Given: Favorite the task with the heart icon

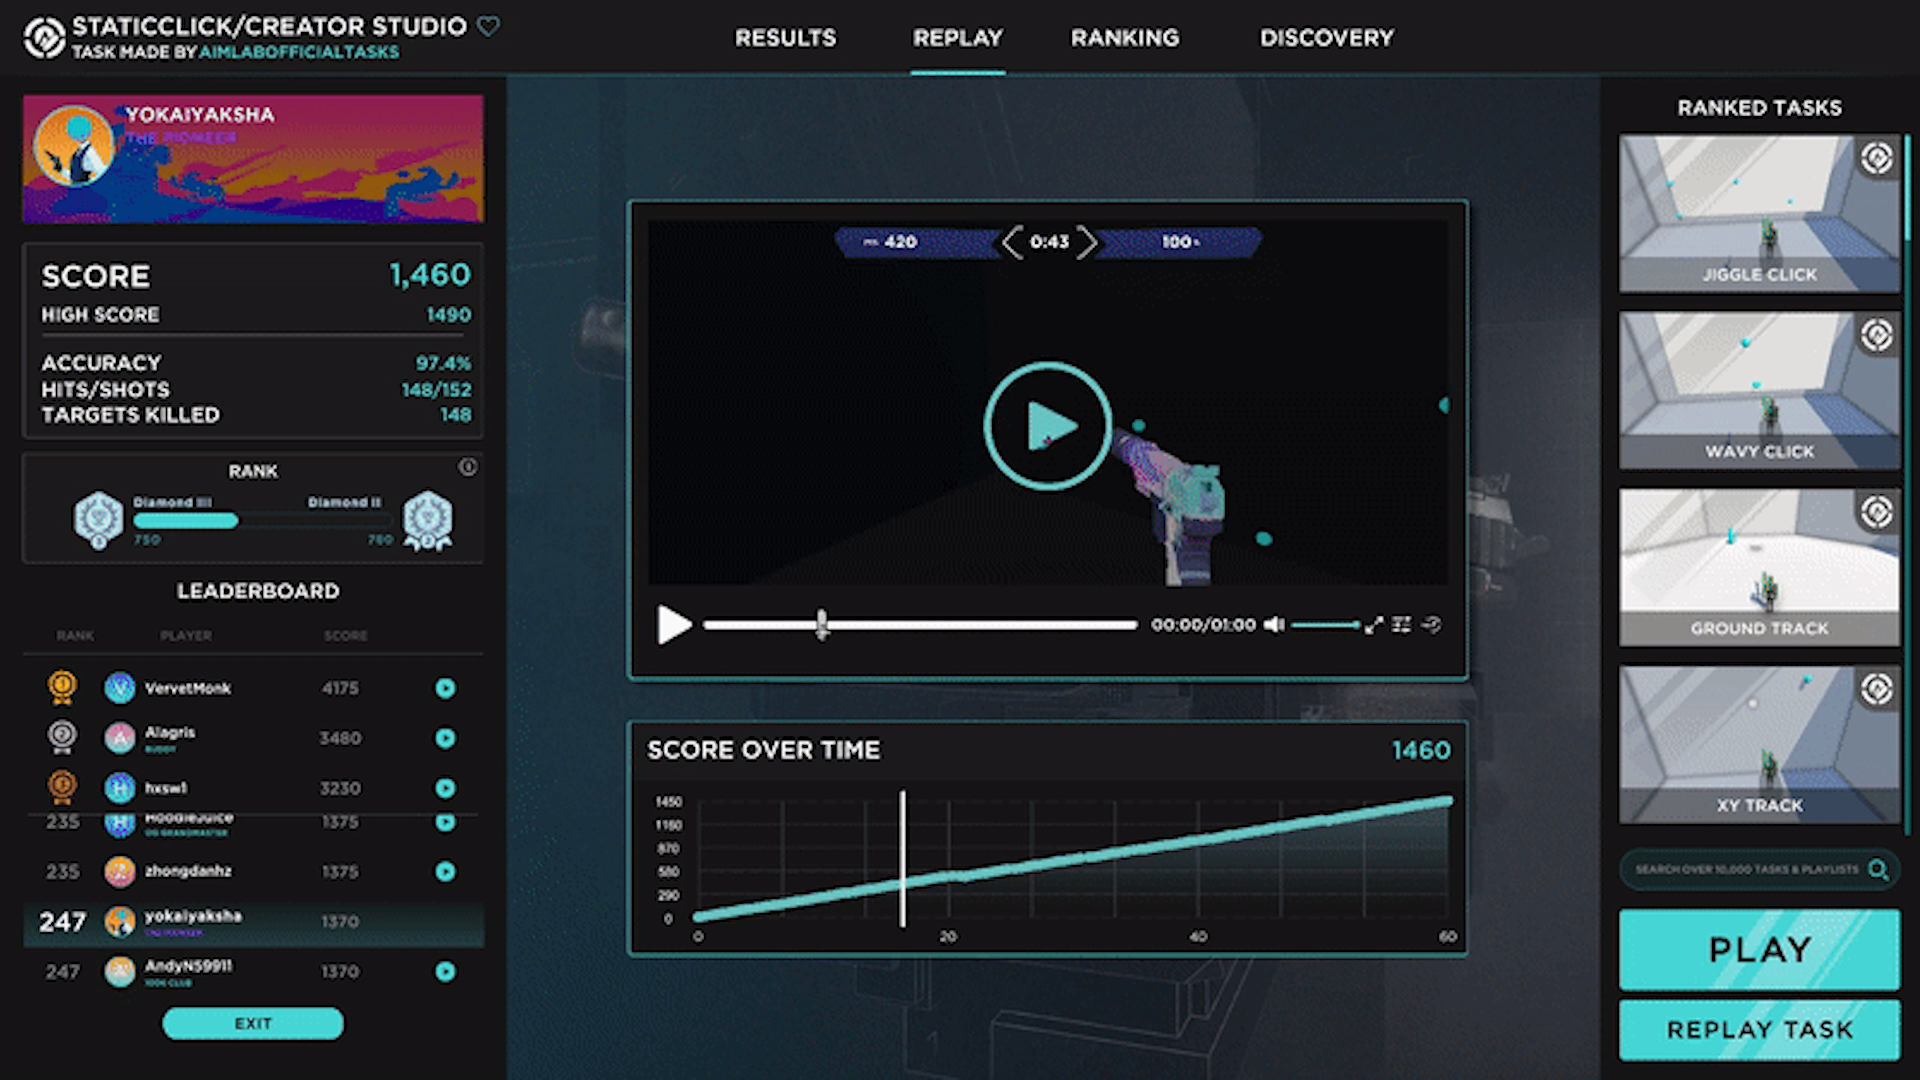Looking at the screenshot, I should click(x=488, y=26).
